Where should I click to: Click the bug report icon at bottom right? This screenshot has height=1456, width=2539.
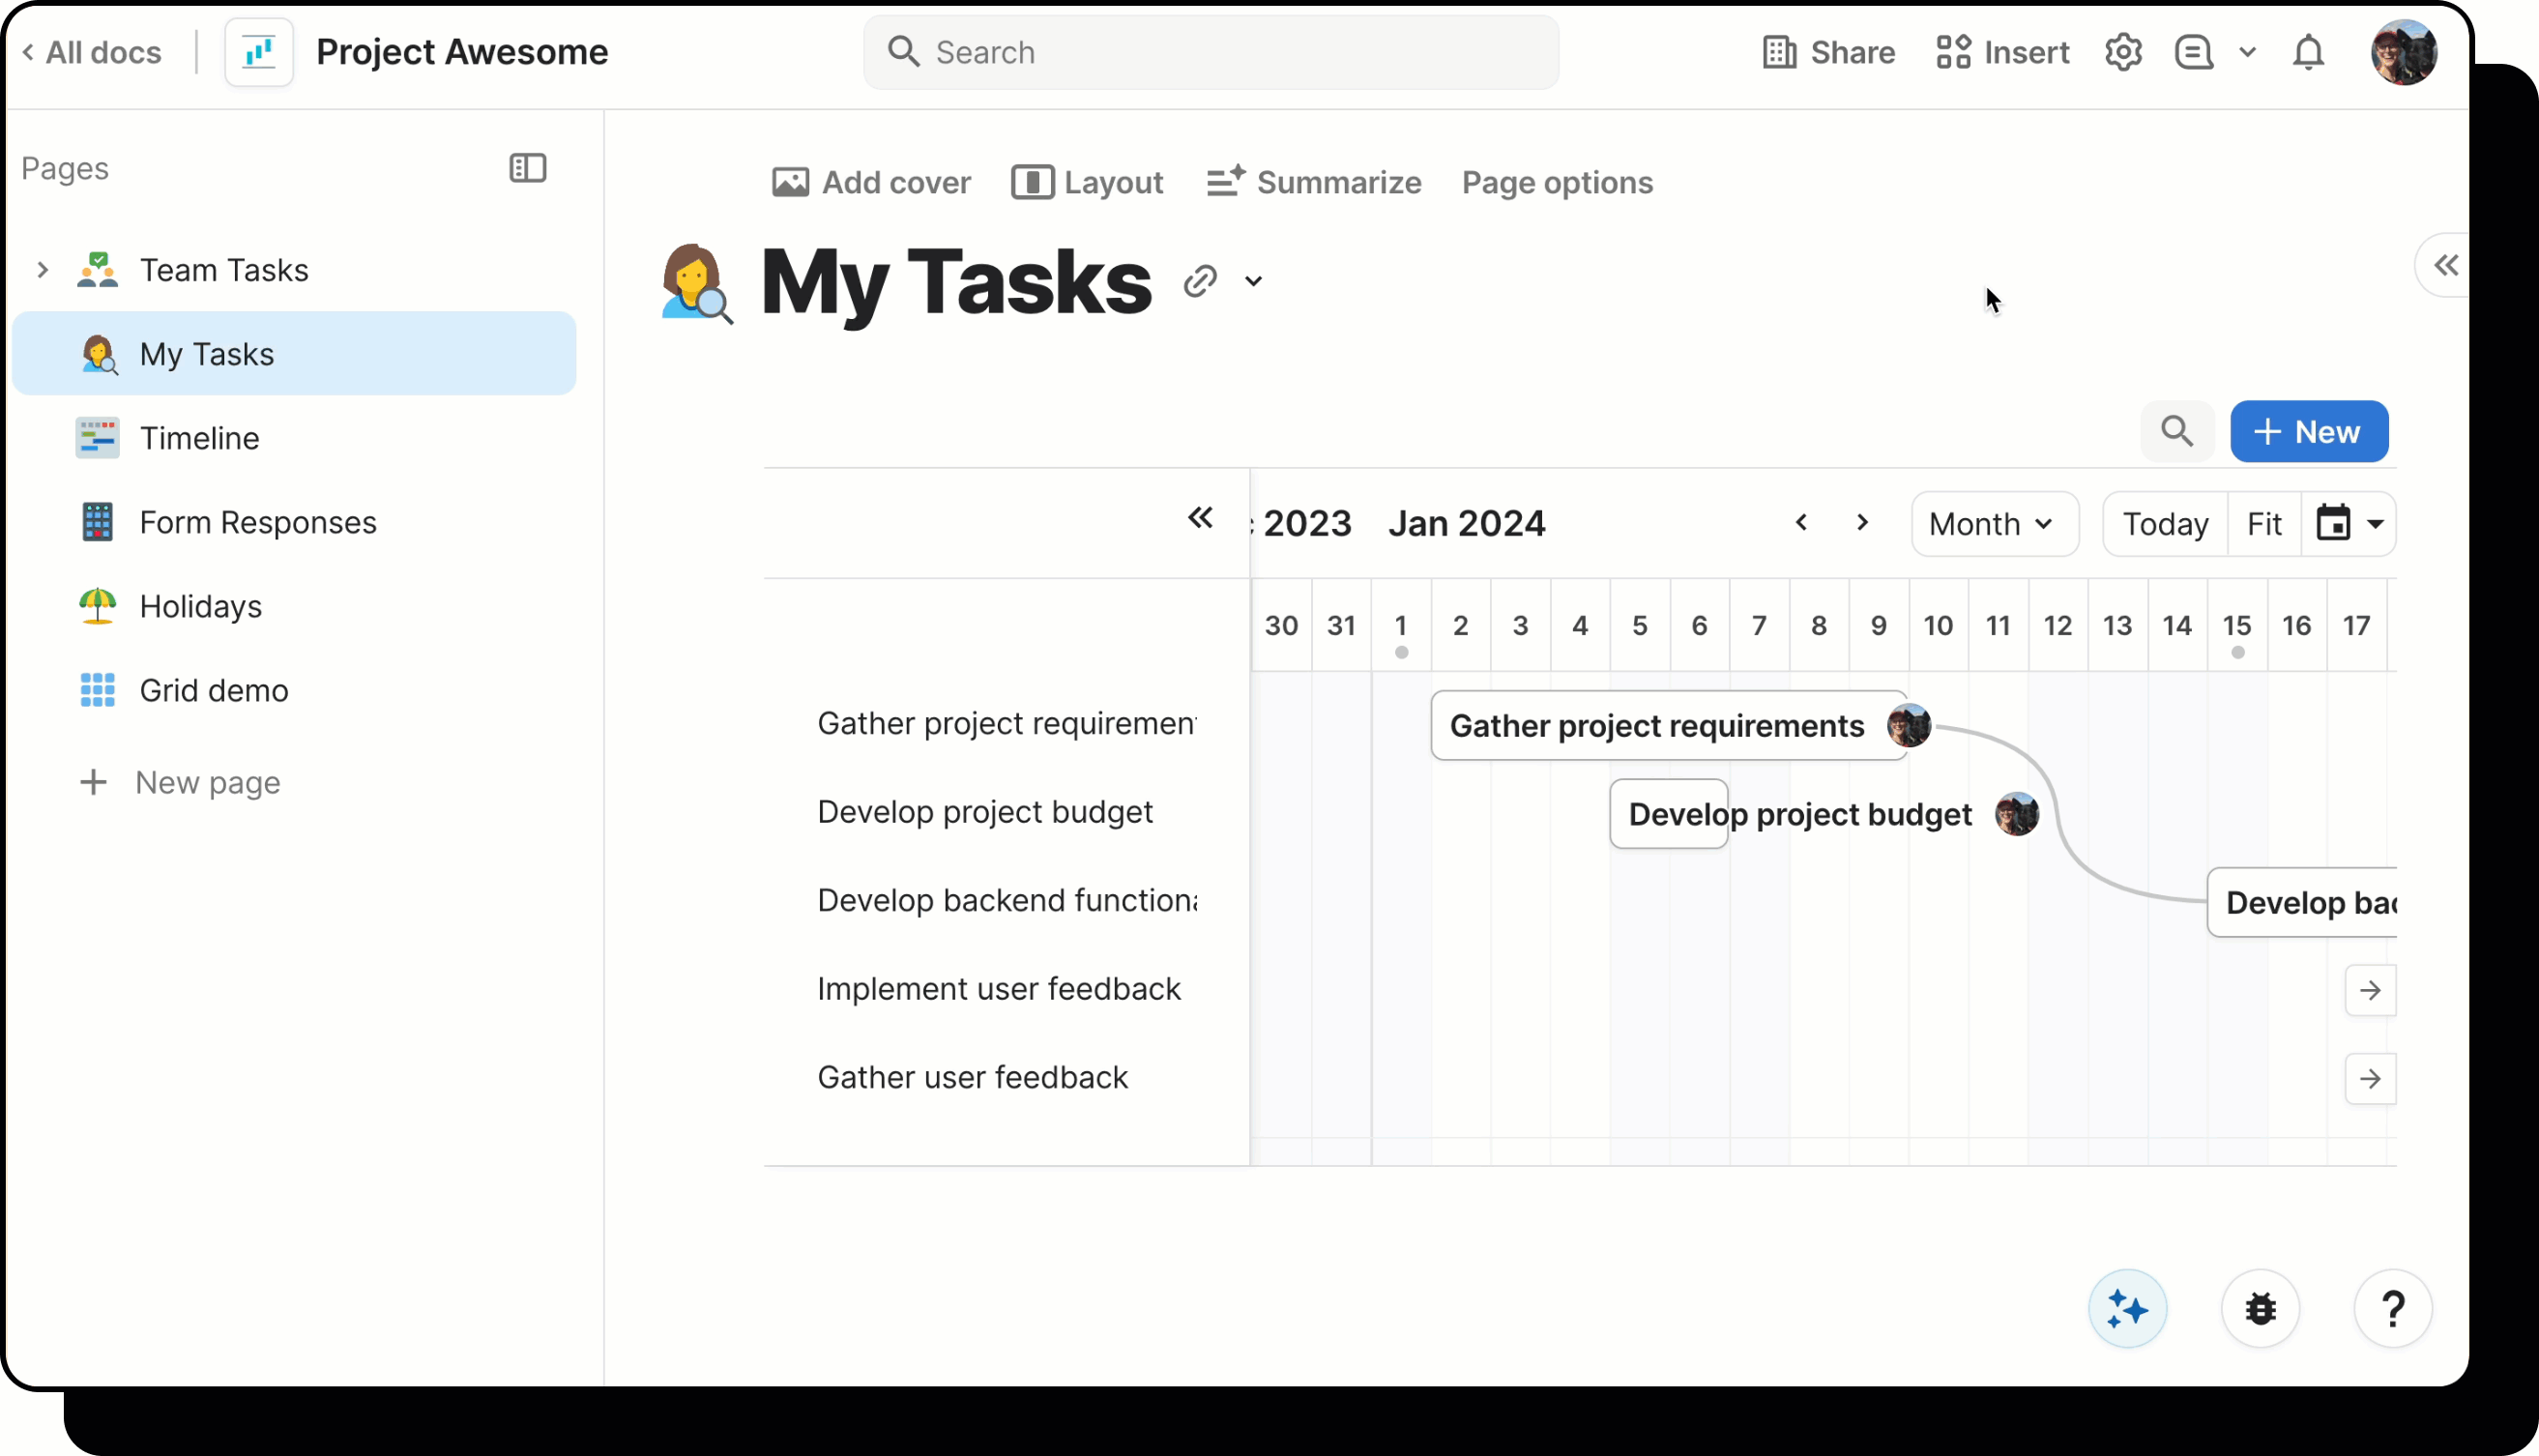2261,1308
